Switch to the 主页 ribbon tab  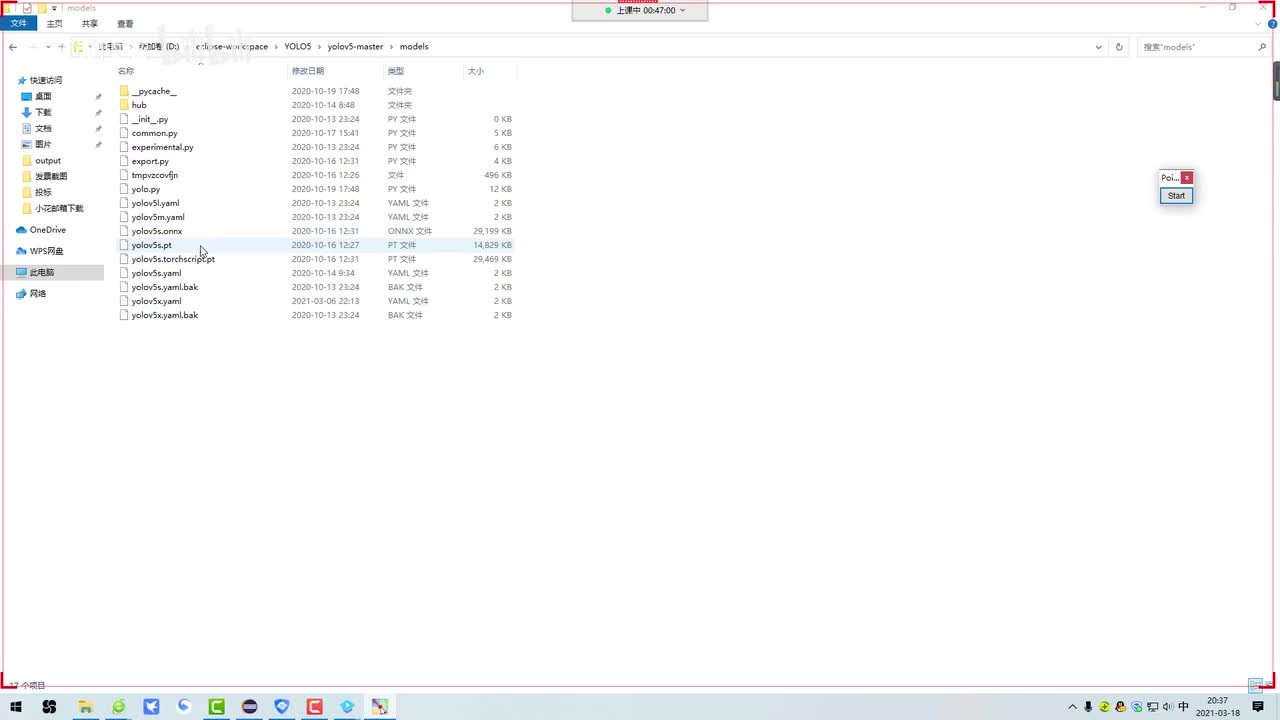tap(54, 23)
